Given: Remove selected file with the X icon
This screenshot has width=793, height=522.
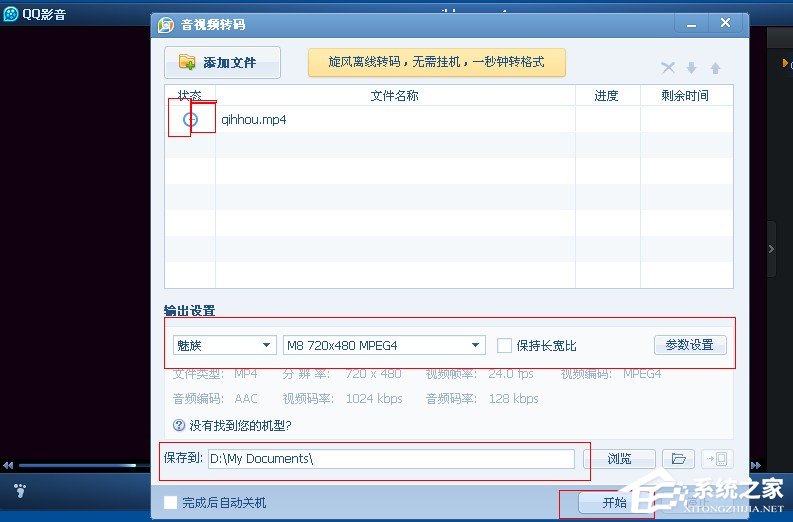Looking at the screenshot, I should (x=668, y=68).
